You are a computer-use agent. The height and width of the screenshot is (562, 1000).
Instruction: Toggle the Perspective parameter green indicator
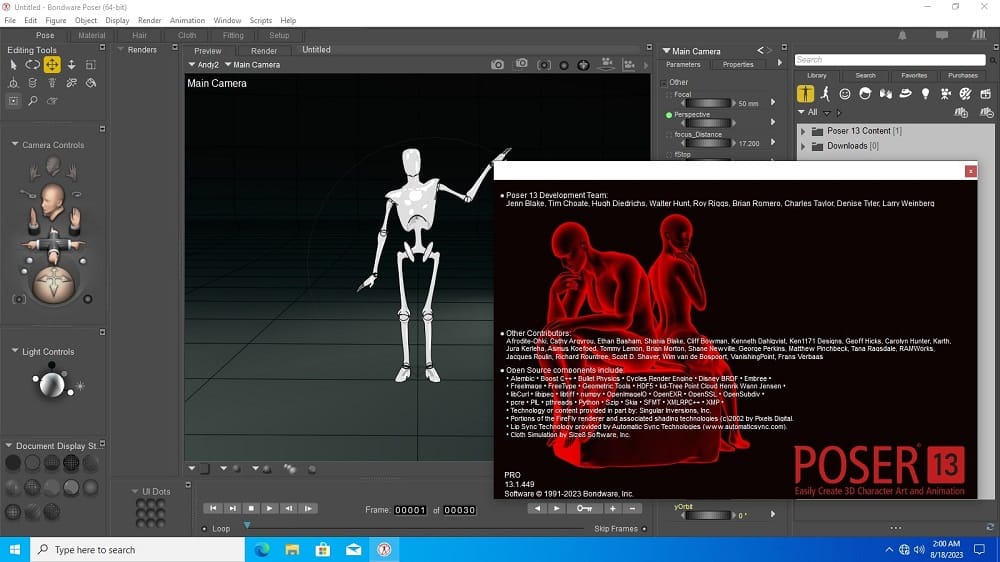pos(669,115)
